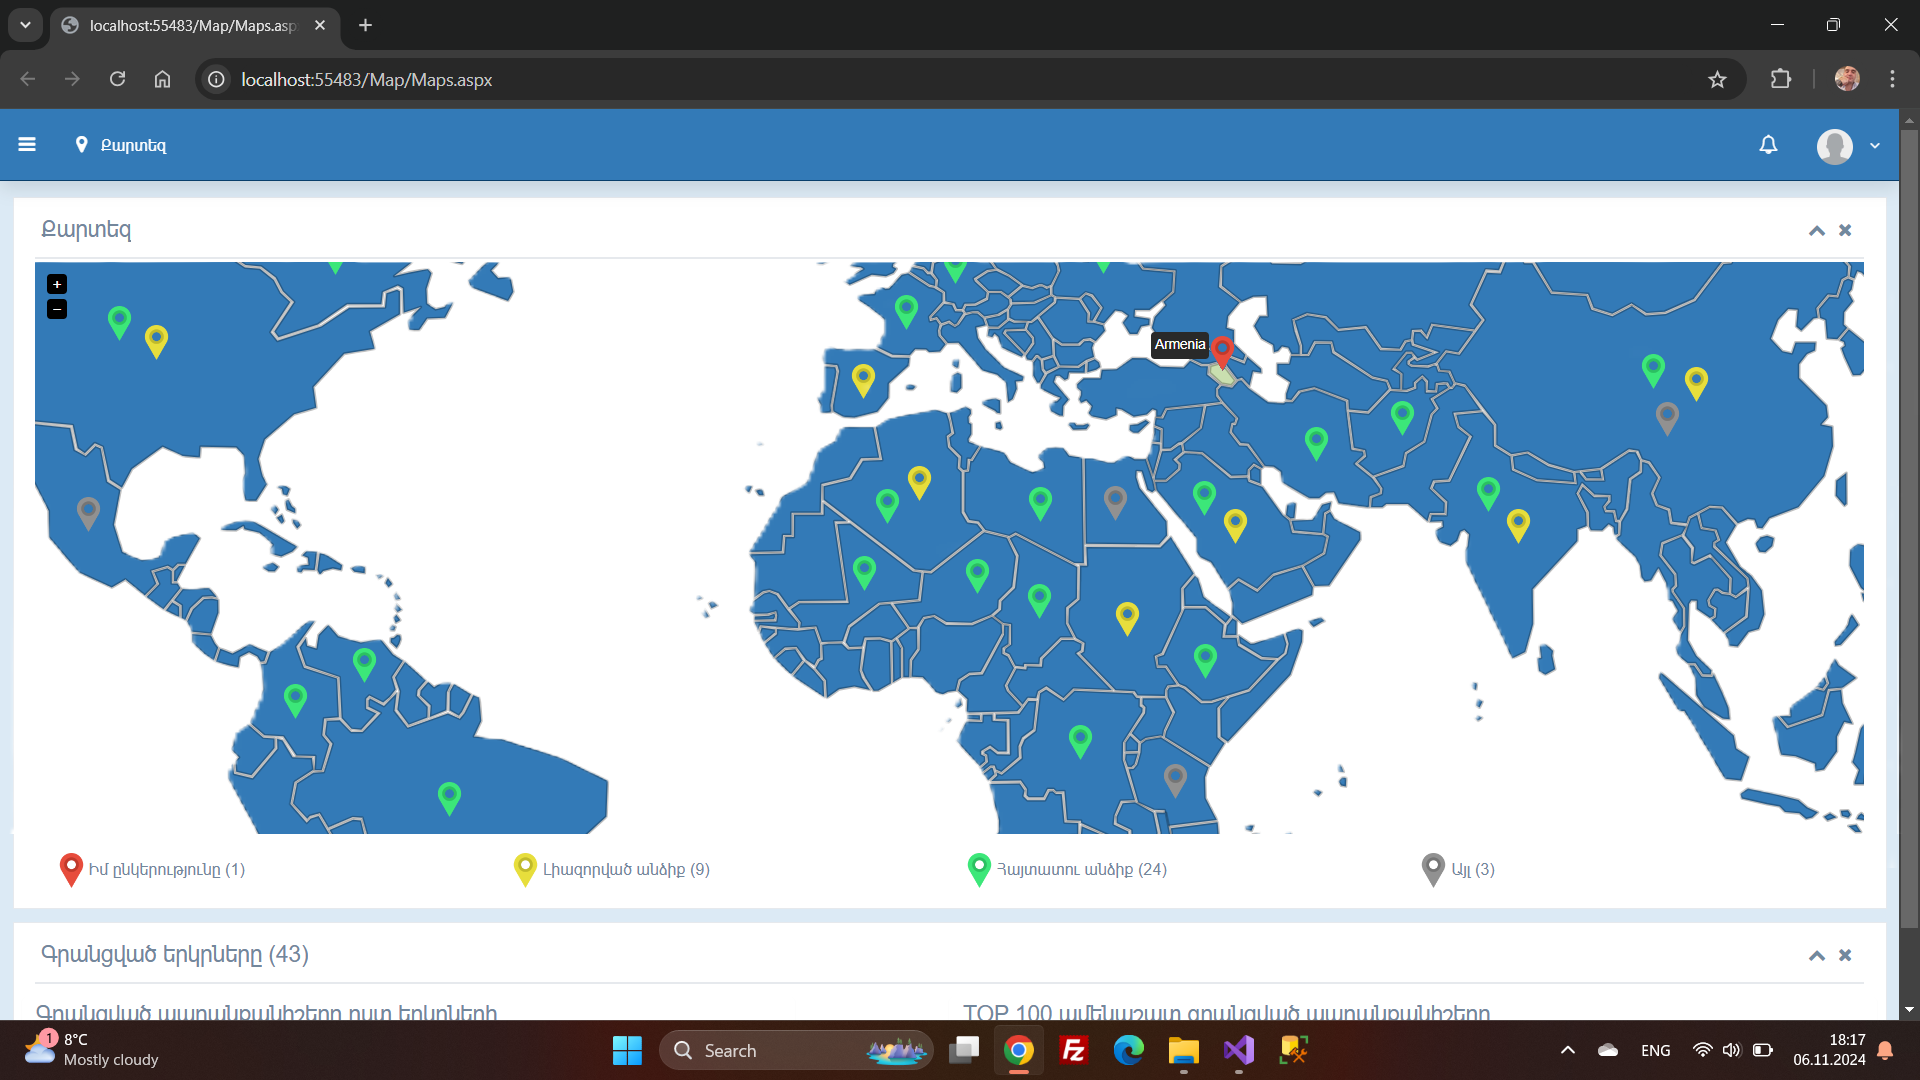
Task: Collapse the map panel with chevron
Action: pyautogui.click(x=1816, y=231)
